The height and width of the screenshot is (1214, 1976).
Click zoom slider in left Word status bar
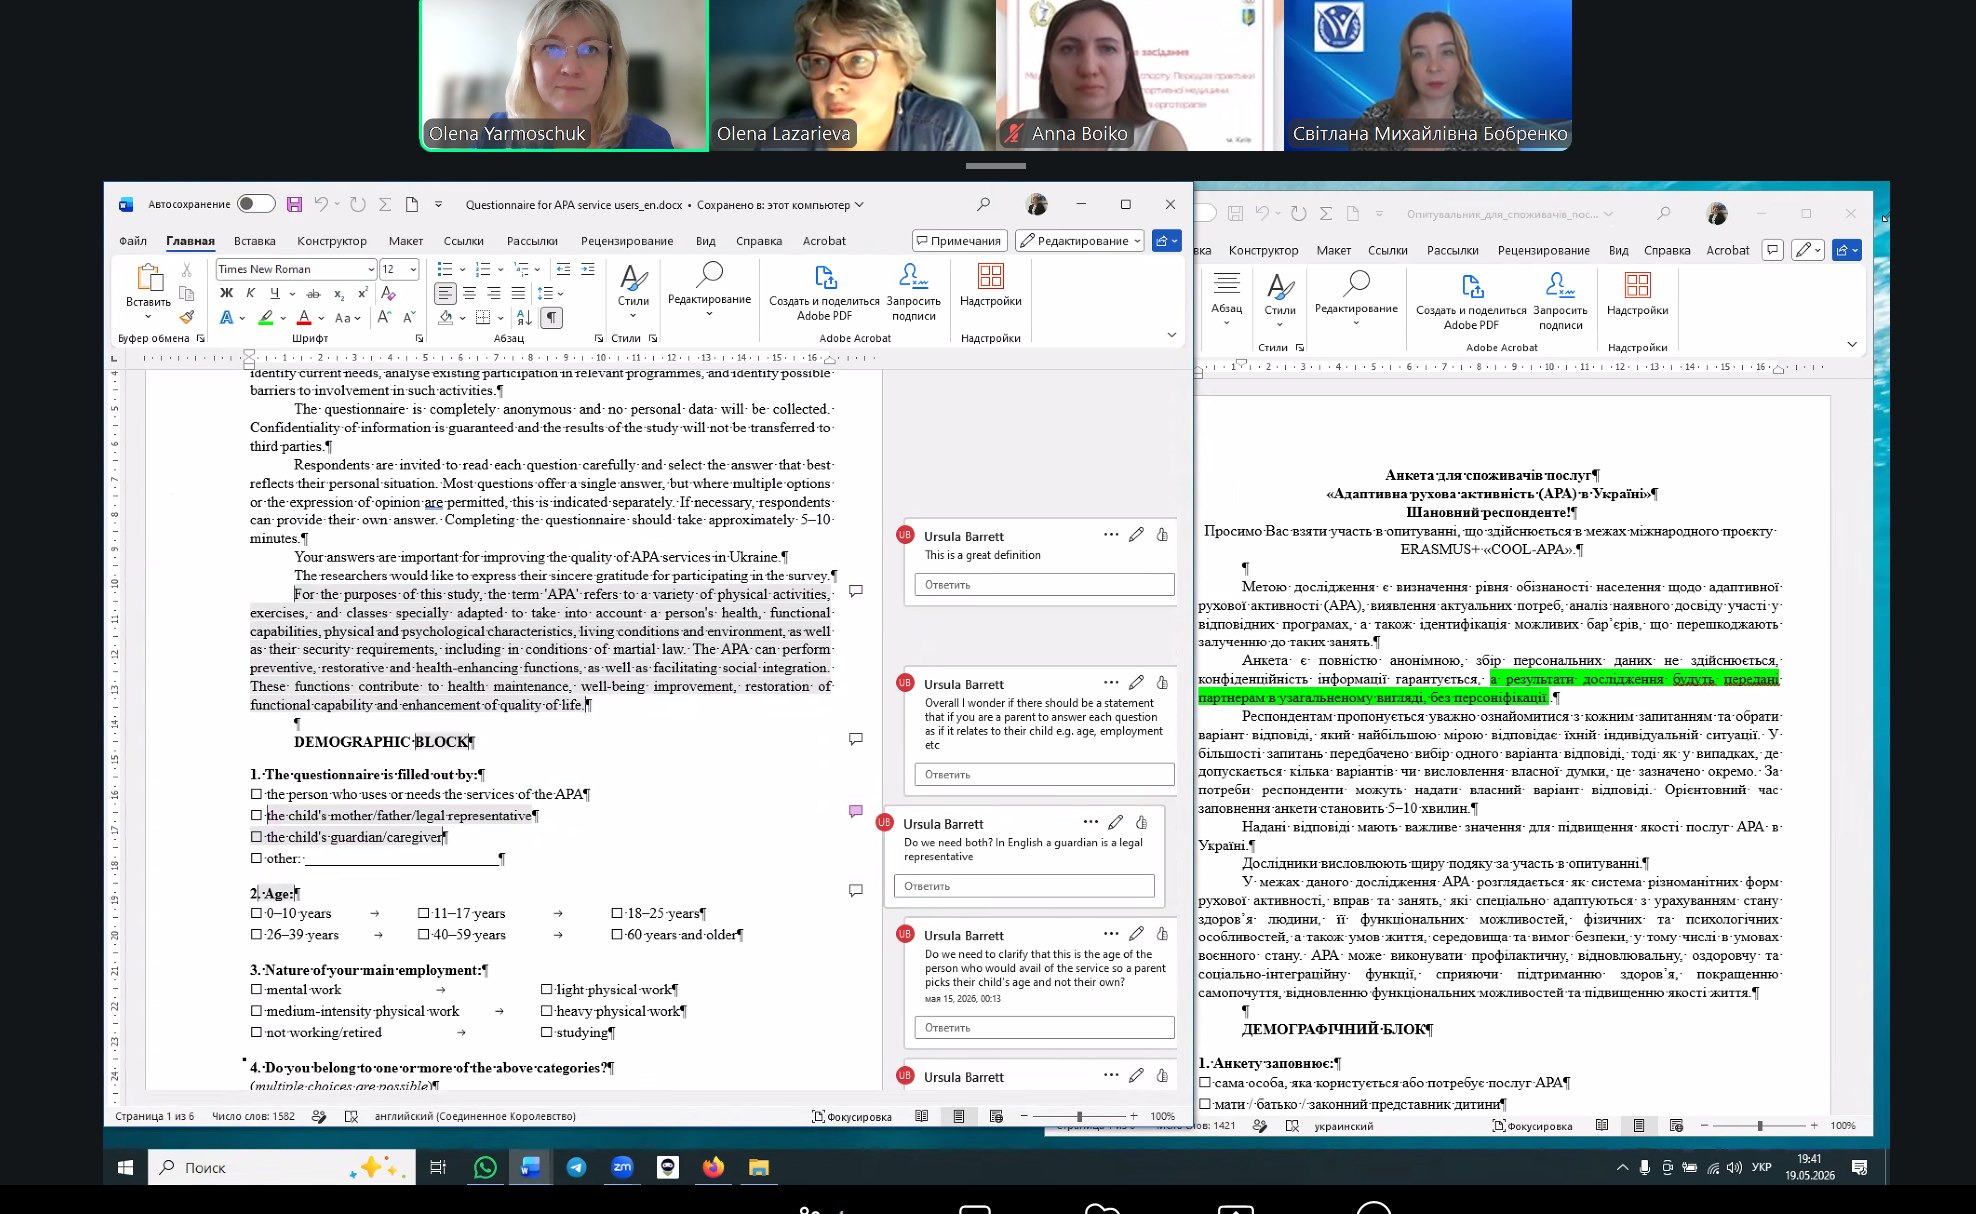pos(1078,1116)
